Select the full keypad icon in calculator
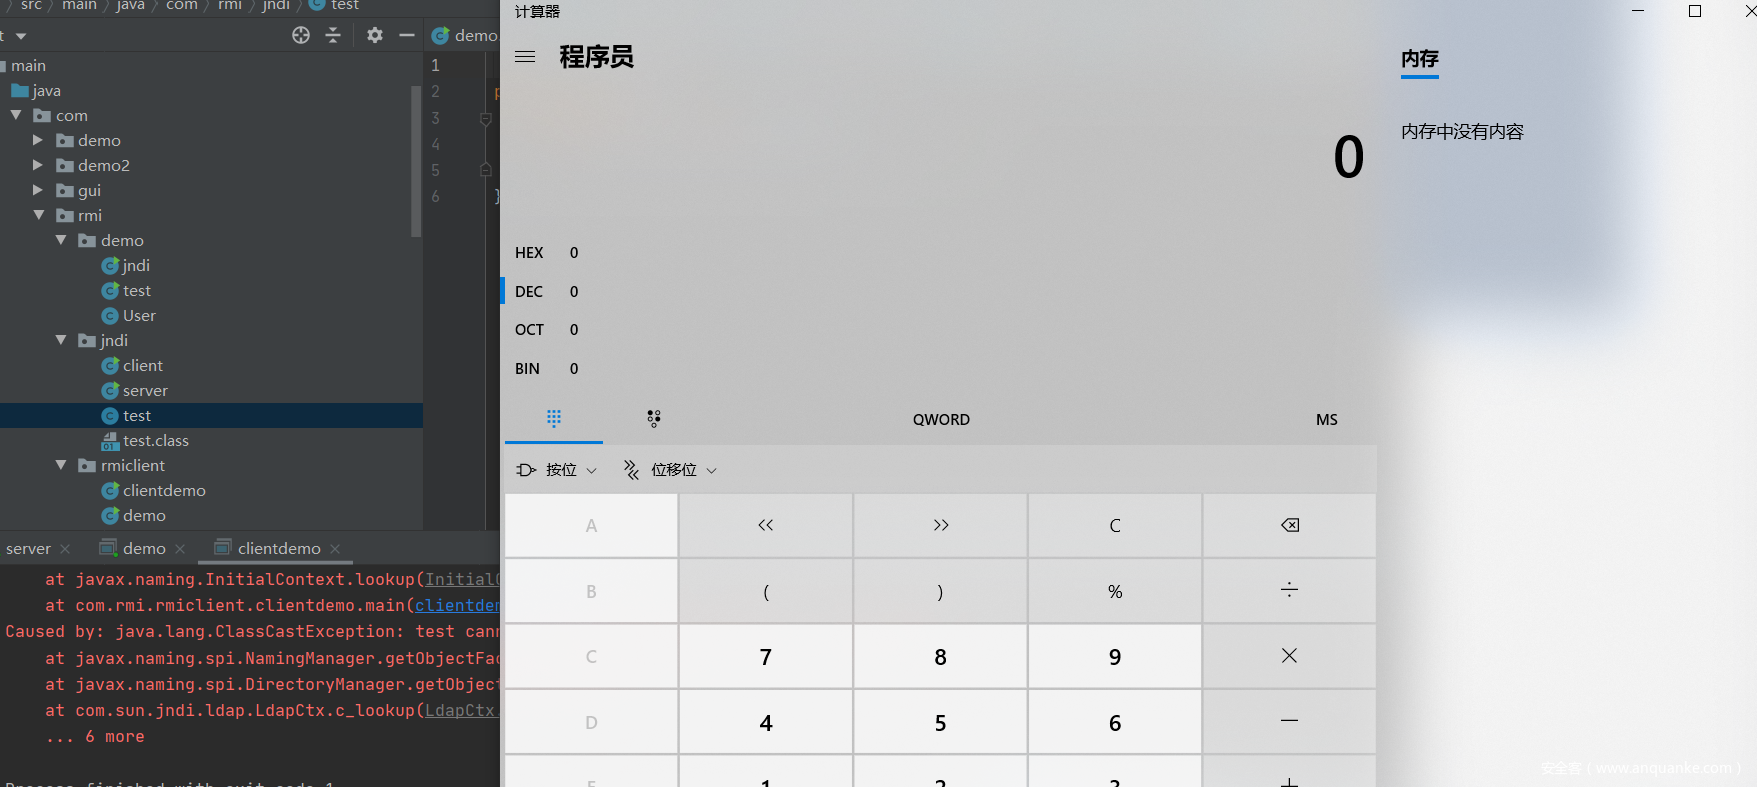This screenshot has height=787, width=1757. [x=554, y=418]
